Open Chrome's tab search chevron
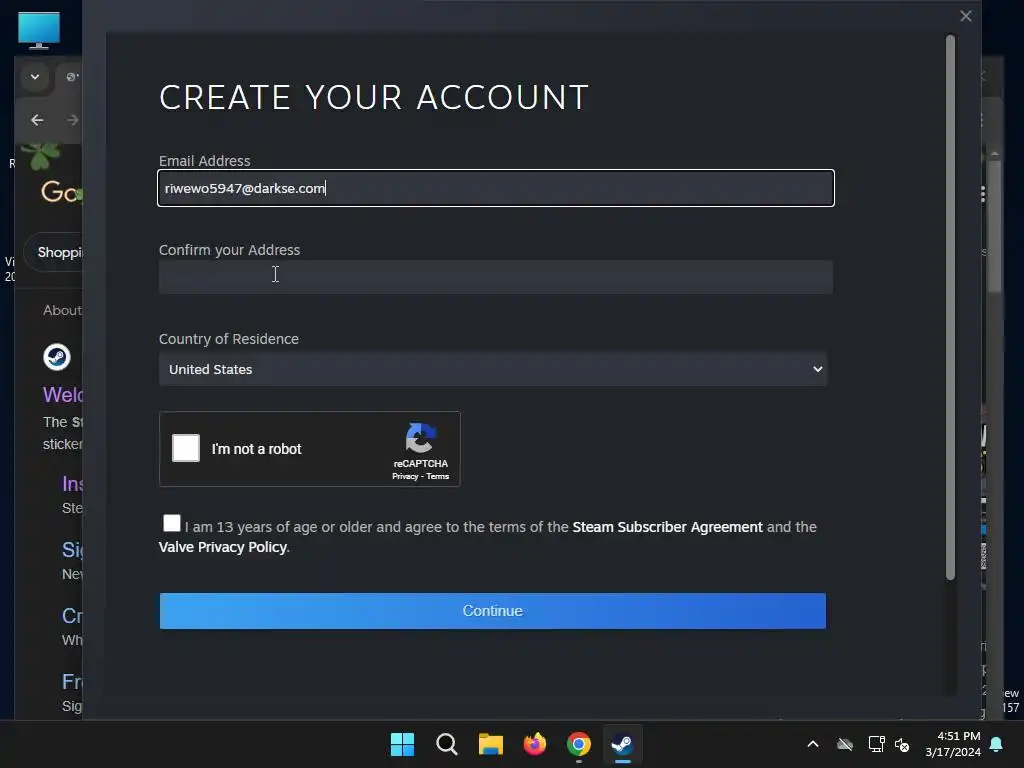Viewport: 1024px width, 768px height. pos(35,77)
